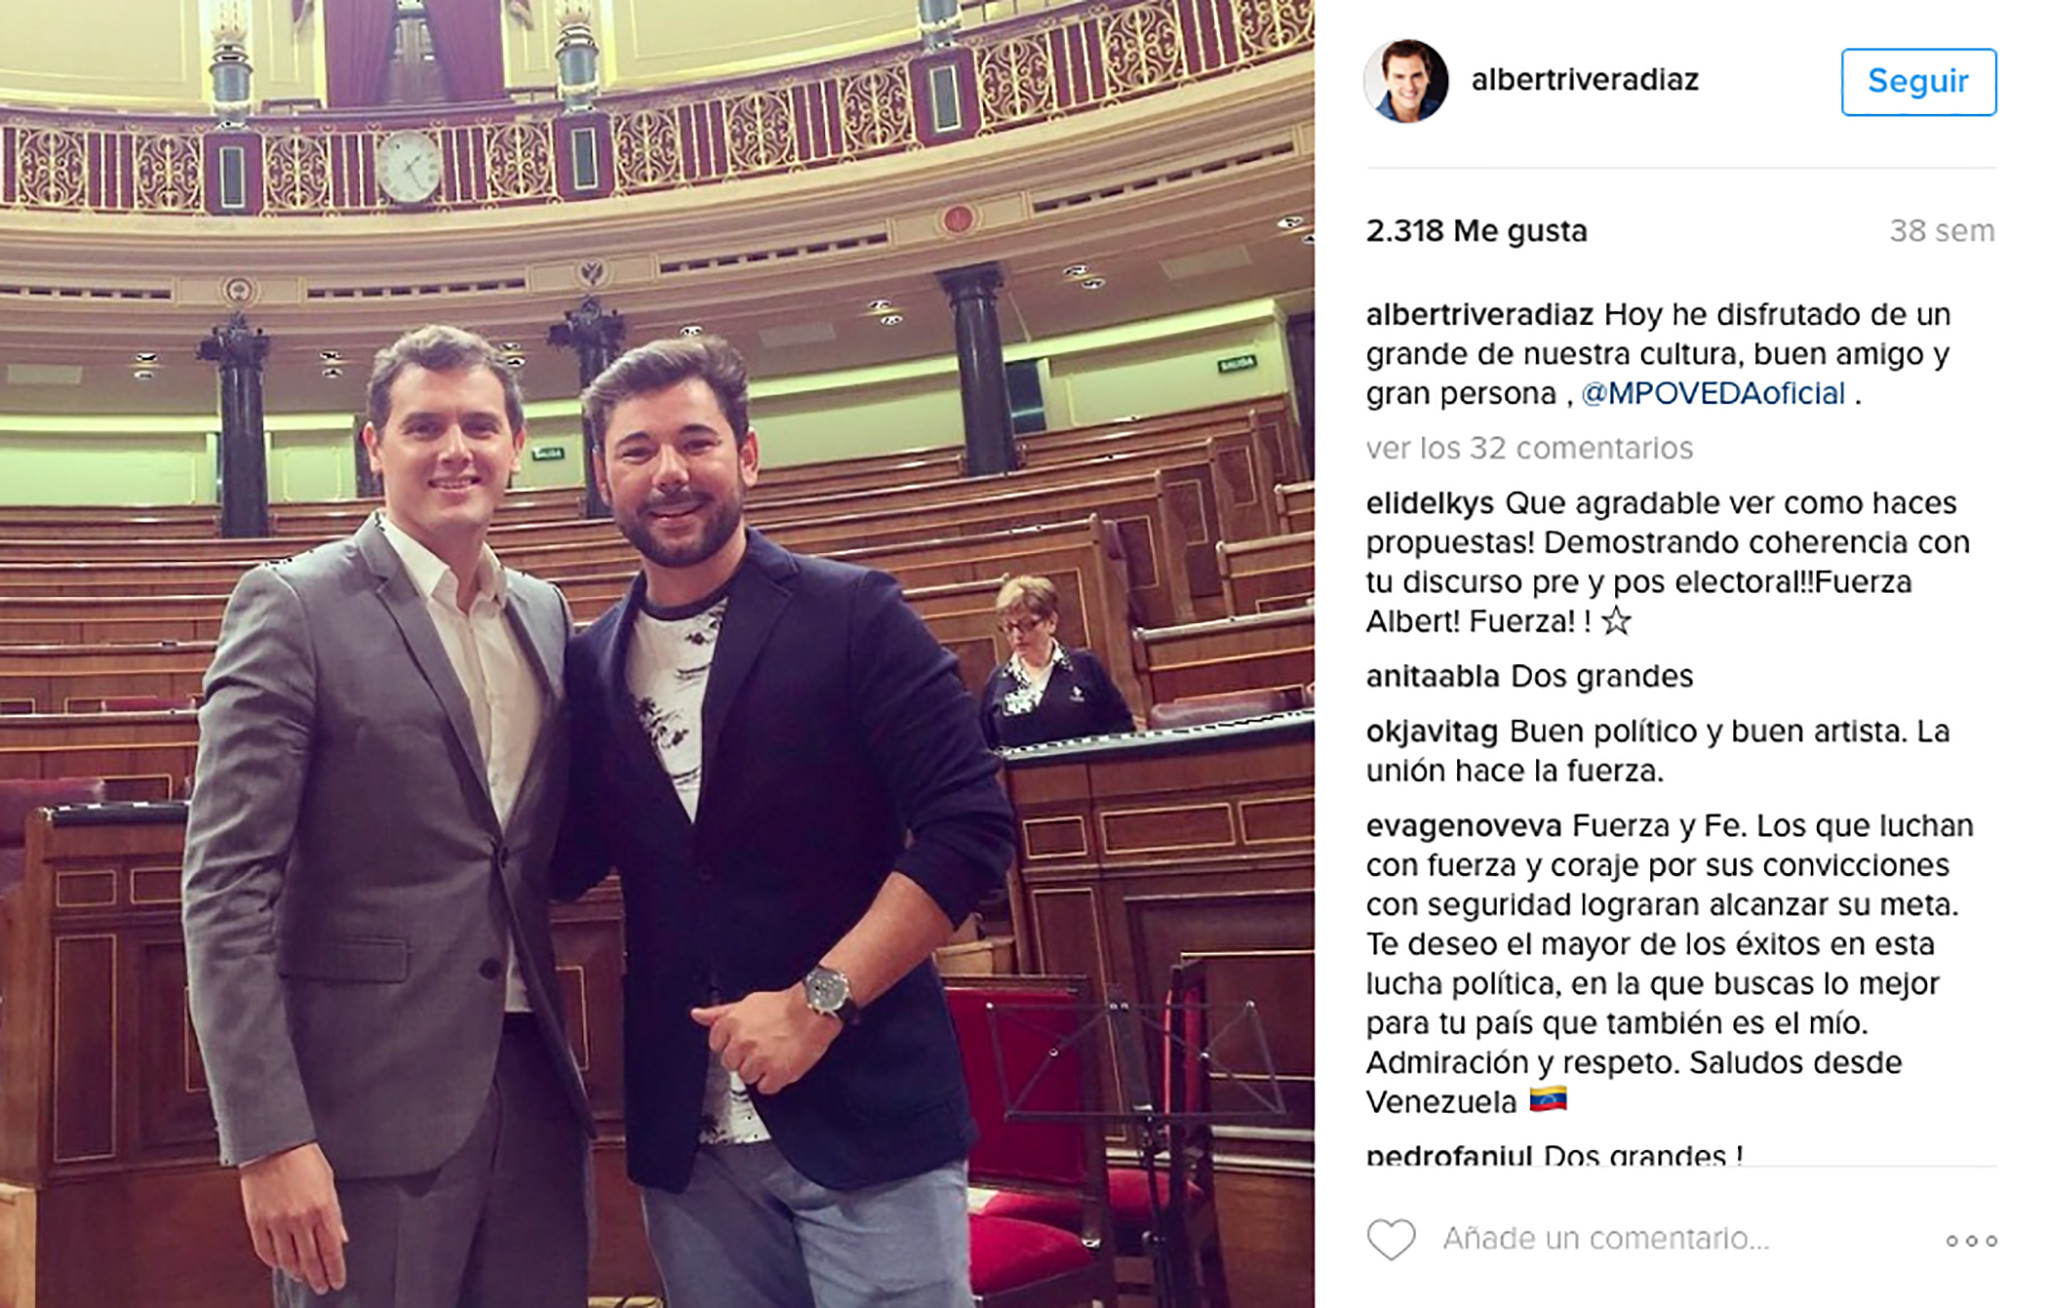Open the albertriveradiaz profile avatar

[1406, 81]
